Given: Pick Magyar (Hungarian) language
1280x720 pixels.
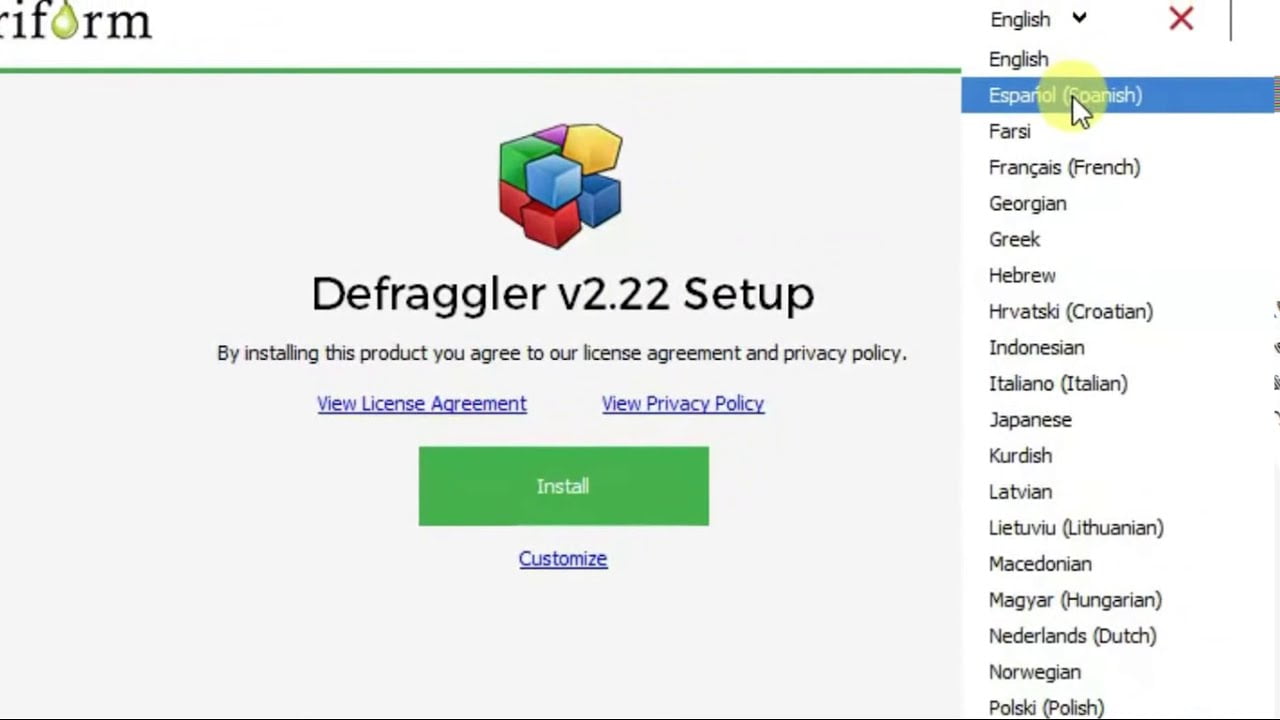Looking at the screenshot, I should [x=1119, y=599].
